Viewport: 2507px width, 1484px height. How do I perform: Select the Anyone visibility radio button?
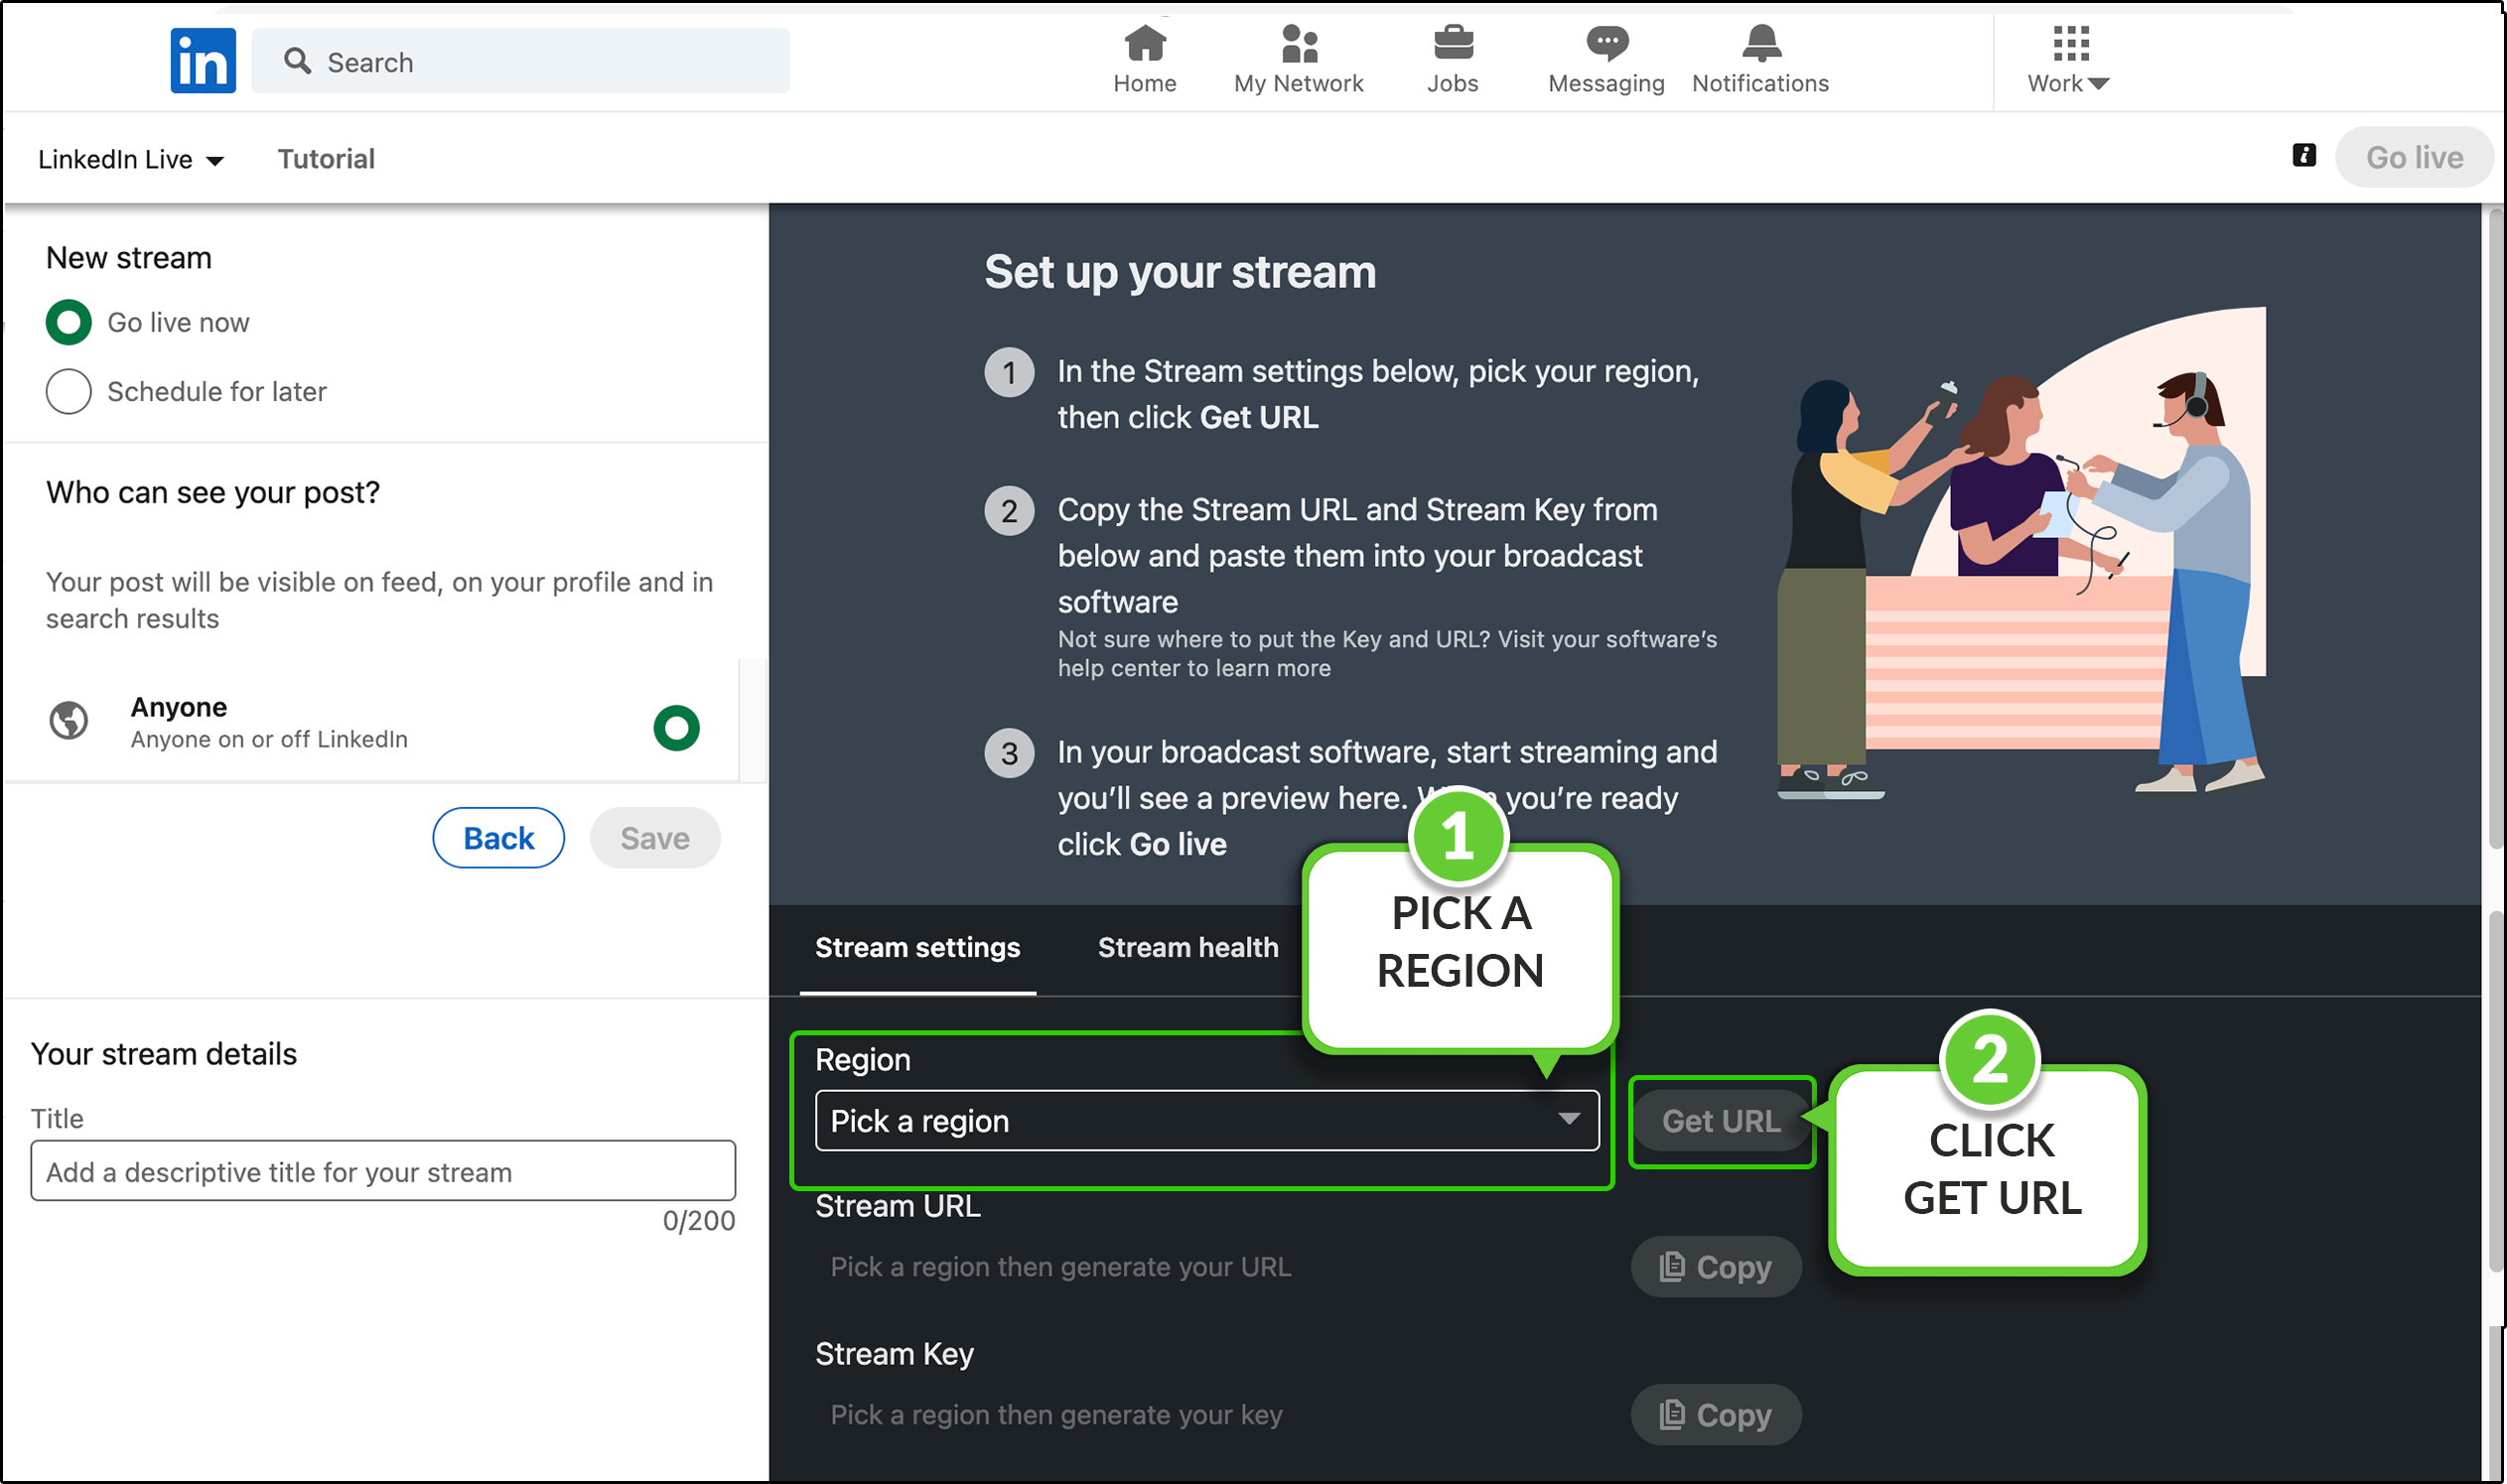pyautogui.click(x=677, y=727)
